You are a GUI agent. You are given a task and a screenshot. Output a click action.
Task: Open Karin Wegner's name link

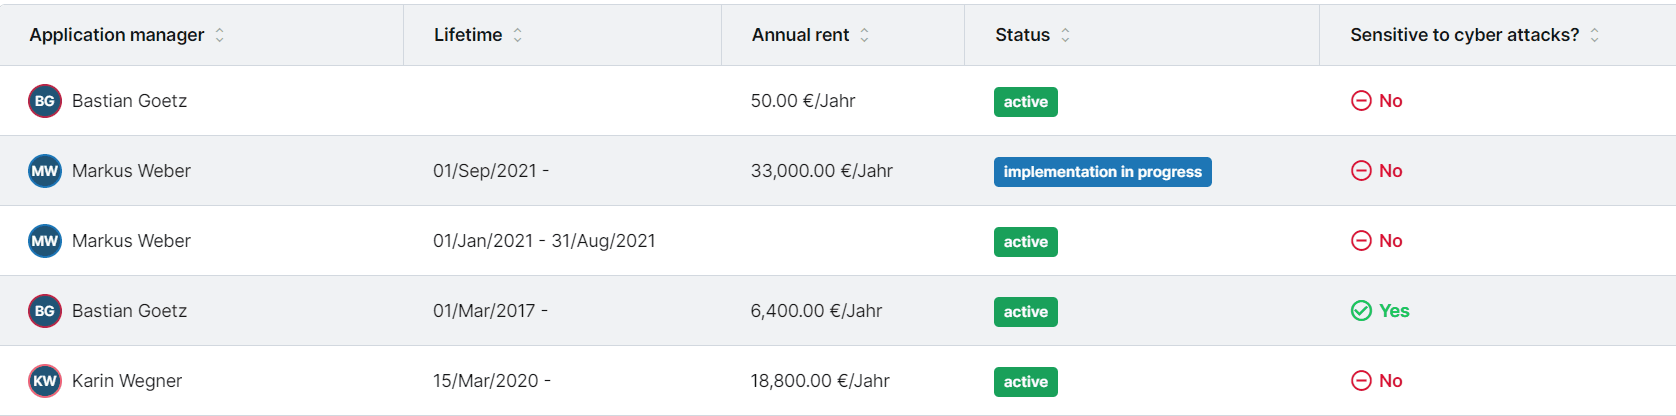click(x=127, y=381)
